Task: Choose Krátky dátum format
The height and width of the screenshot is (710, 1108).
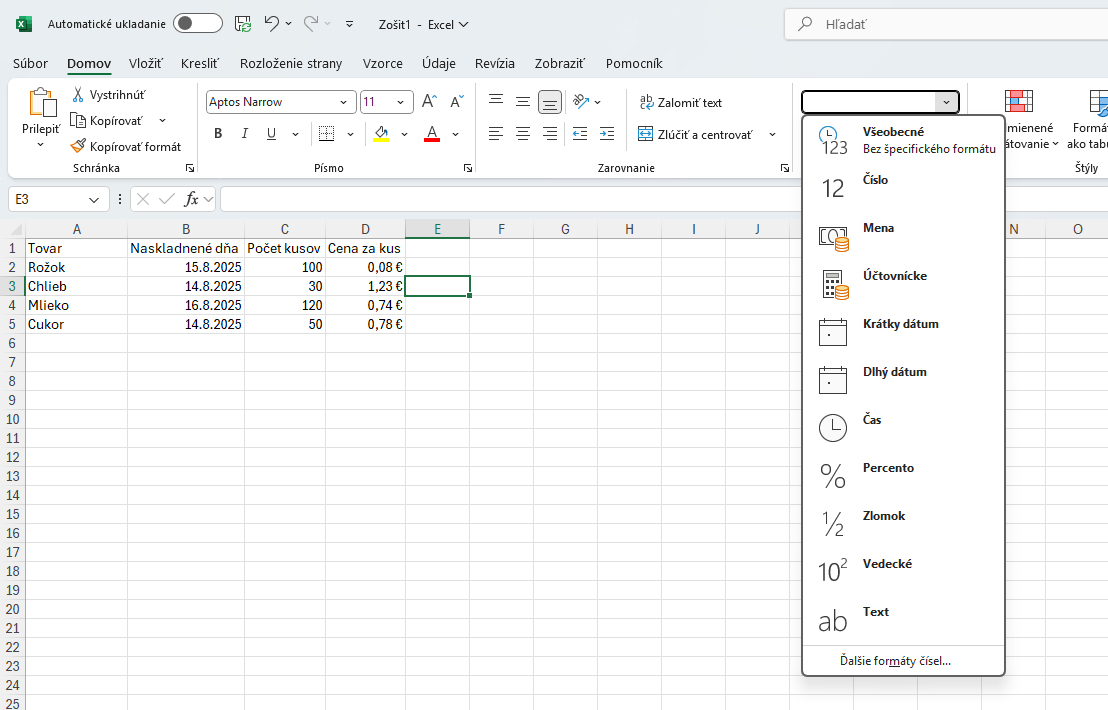Action: [903, 333]
